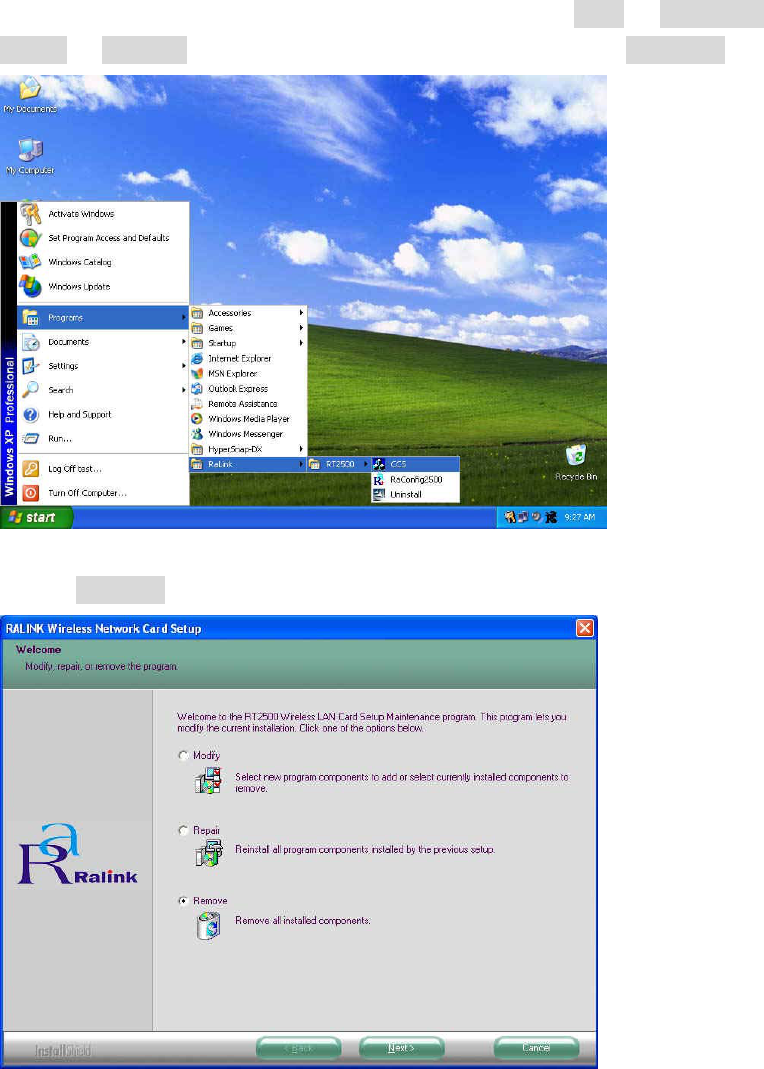Click the Turn Off Computer power icon
The height and width of the screenshot is (1069, 764).
click(31, 493)
